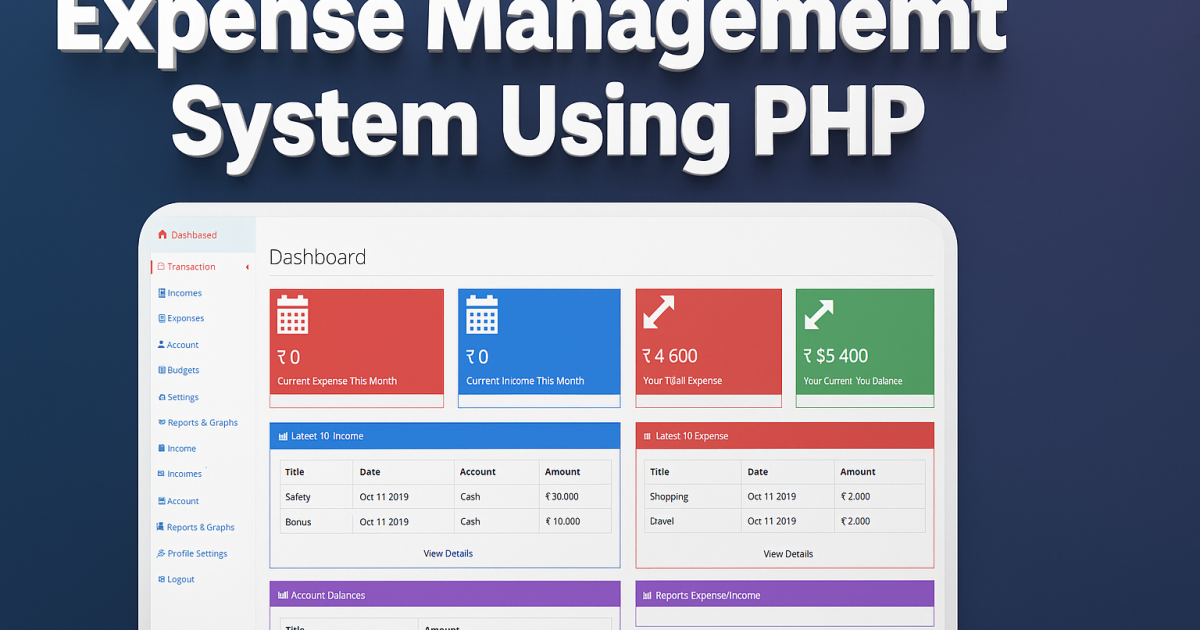Click the Reports & Graphs chart icon
The height and width of the screenshot is (630, 1200).
(162, 422)
